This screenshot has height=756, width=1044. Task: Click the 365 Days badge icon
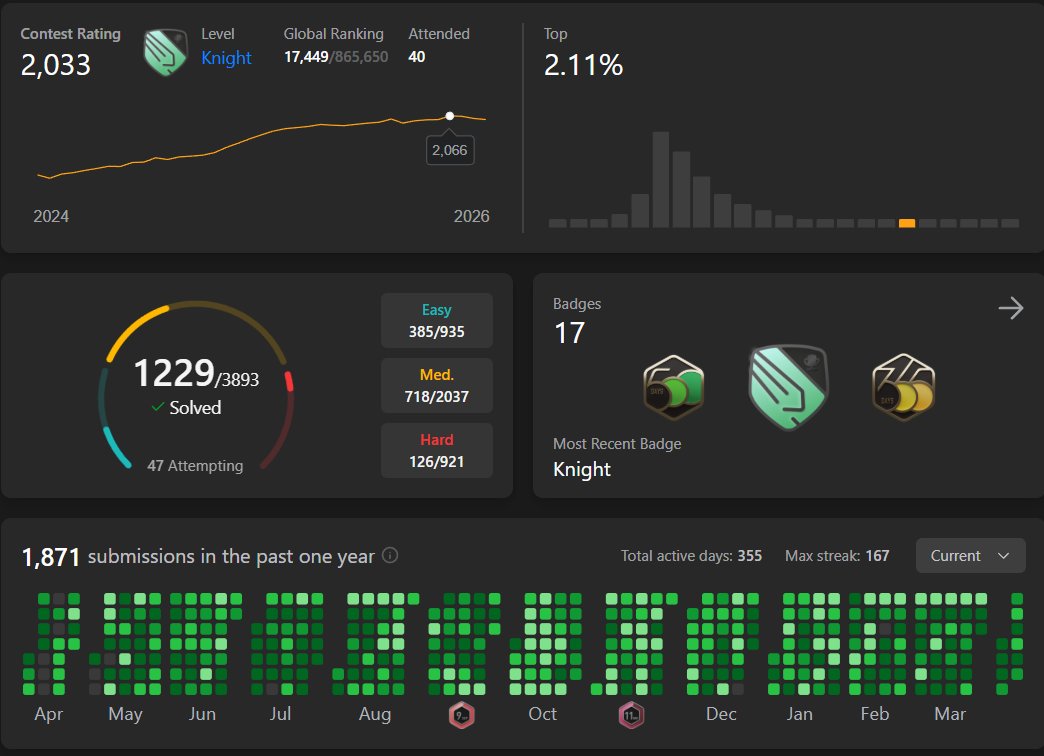click(904, 387)
